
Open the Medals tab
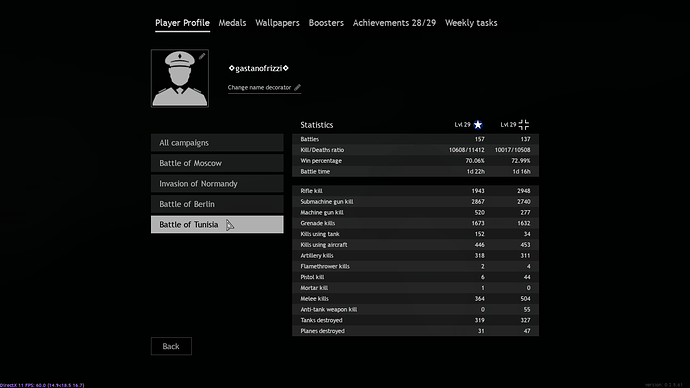tap(232, 23)
